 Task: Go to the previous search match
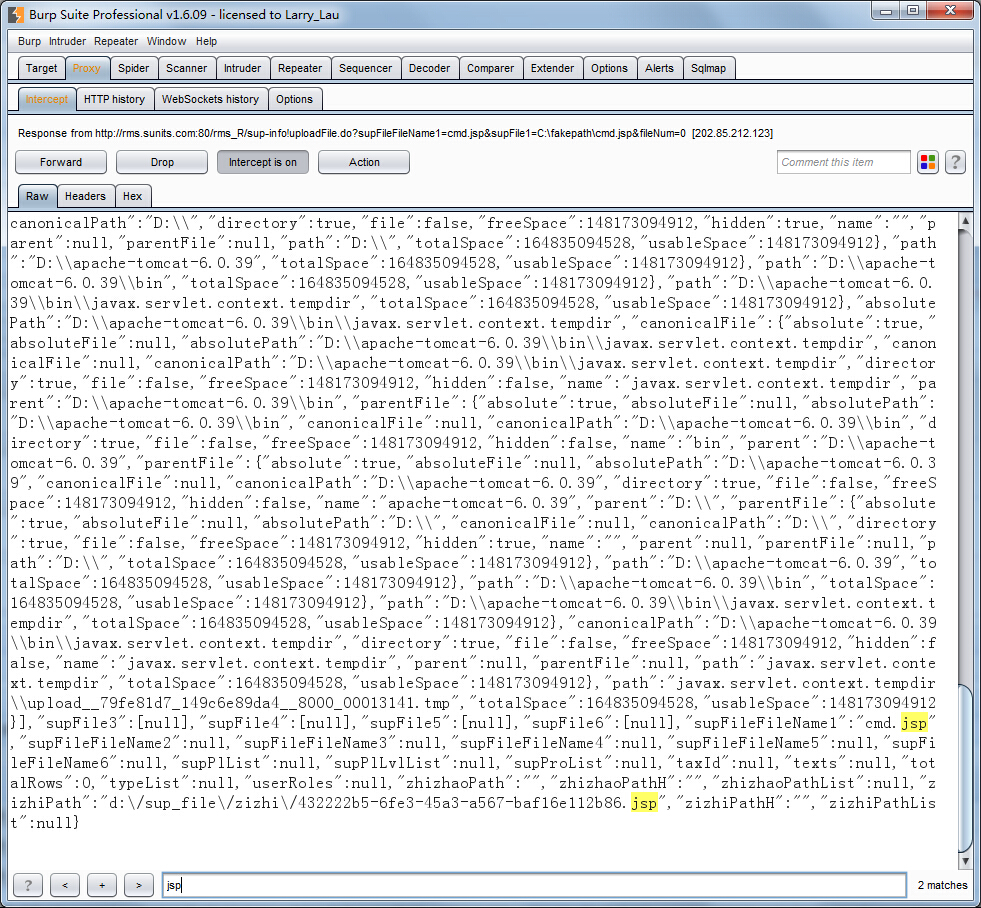[x=65, y=885]
